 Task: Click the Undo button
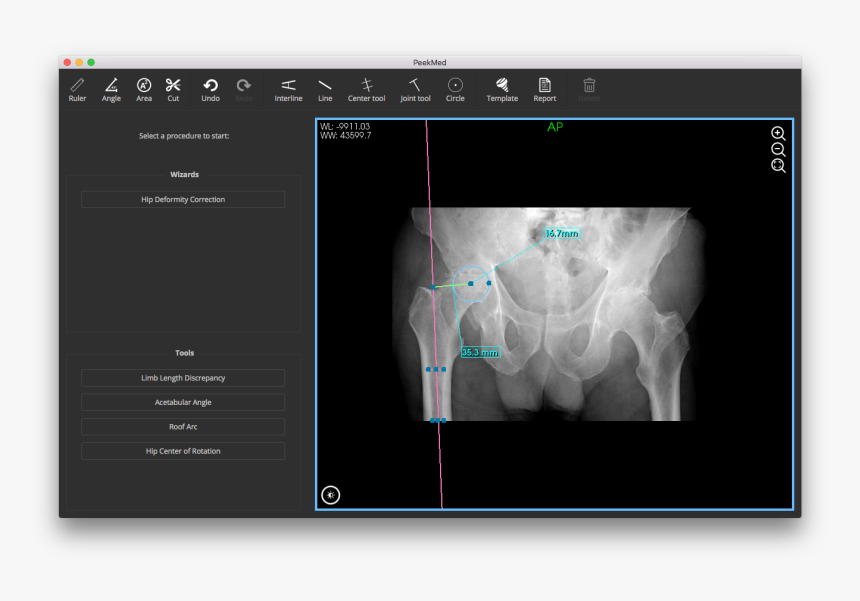(x=211, y=90)
